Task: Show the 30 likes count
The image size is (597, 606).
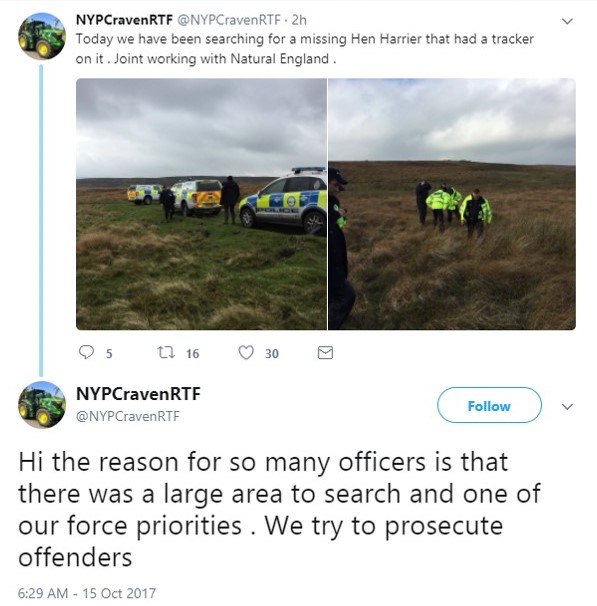Action: pyautogui.click(x=272, y=354)
